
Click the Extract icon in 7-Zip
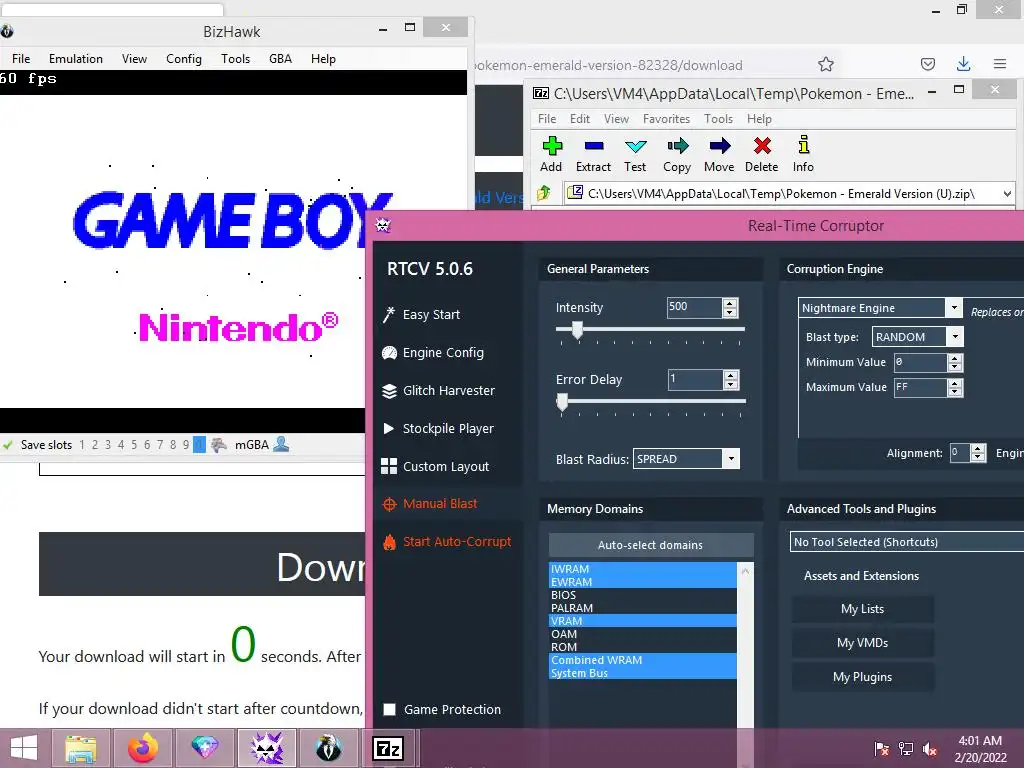pos(594,146)
